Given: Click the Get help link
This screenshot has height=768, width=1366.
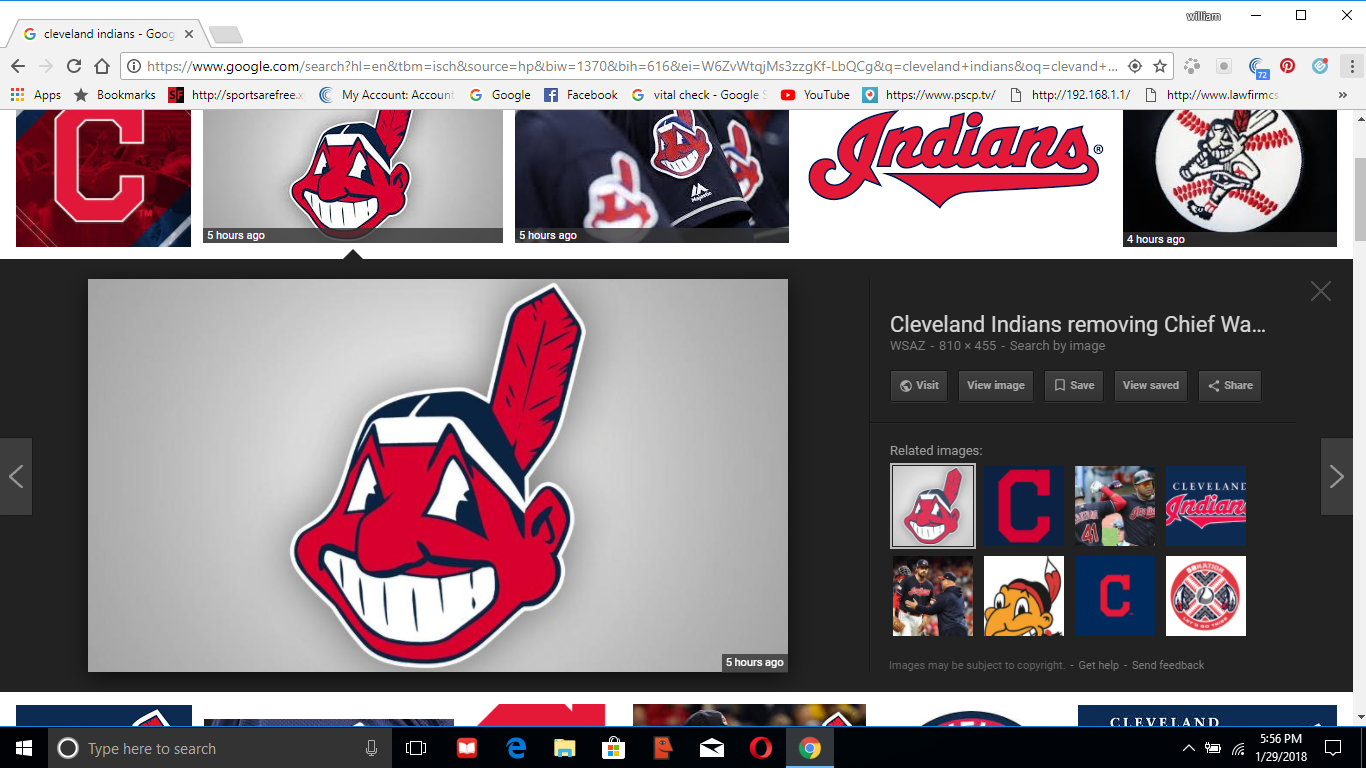Looking at the screenshot, I should click(1098, 665).
